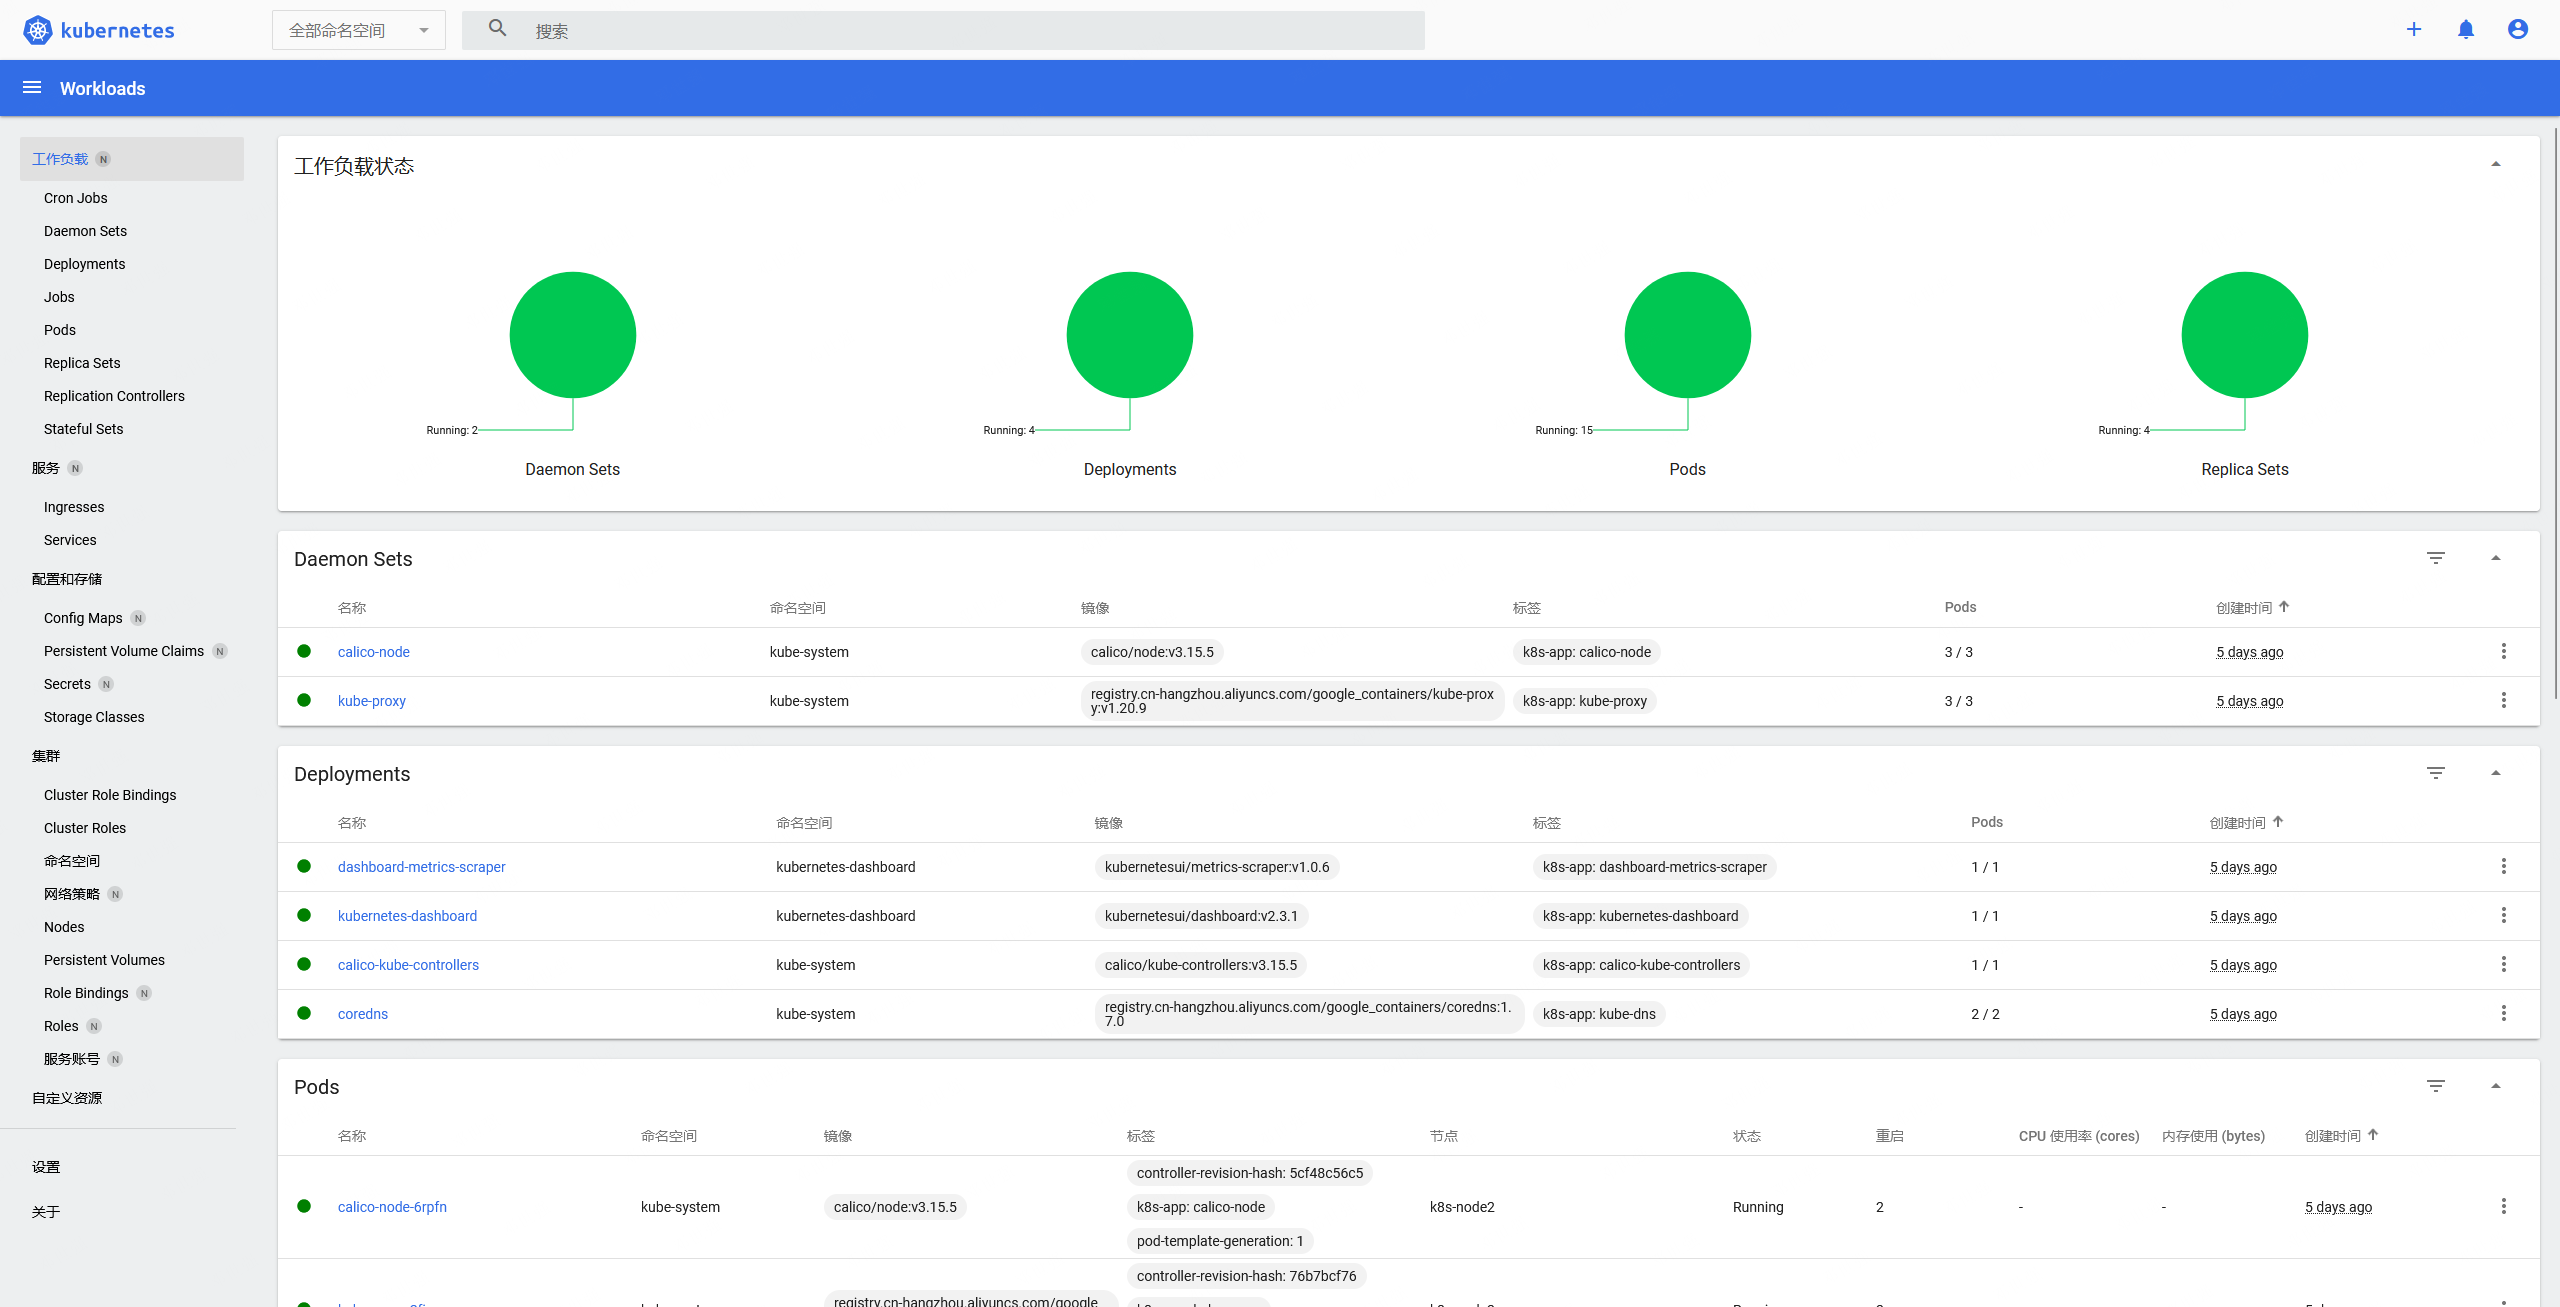Click the 5 days ago timestamp for coredns
2560x1307 pixels.
(x=2243, y=1014)
